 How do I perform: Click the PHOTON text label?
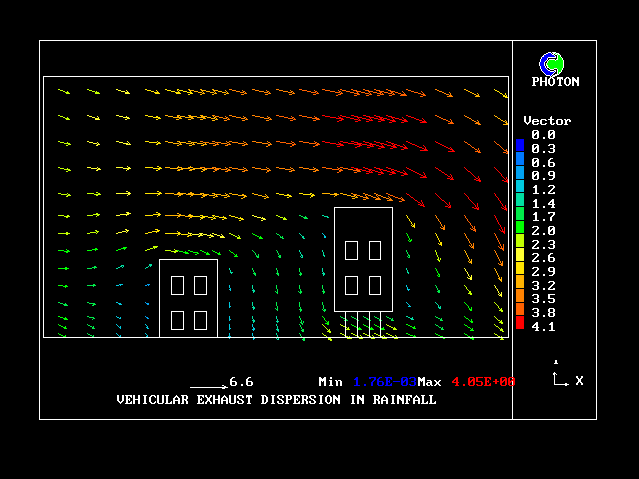pos(555,82)
